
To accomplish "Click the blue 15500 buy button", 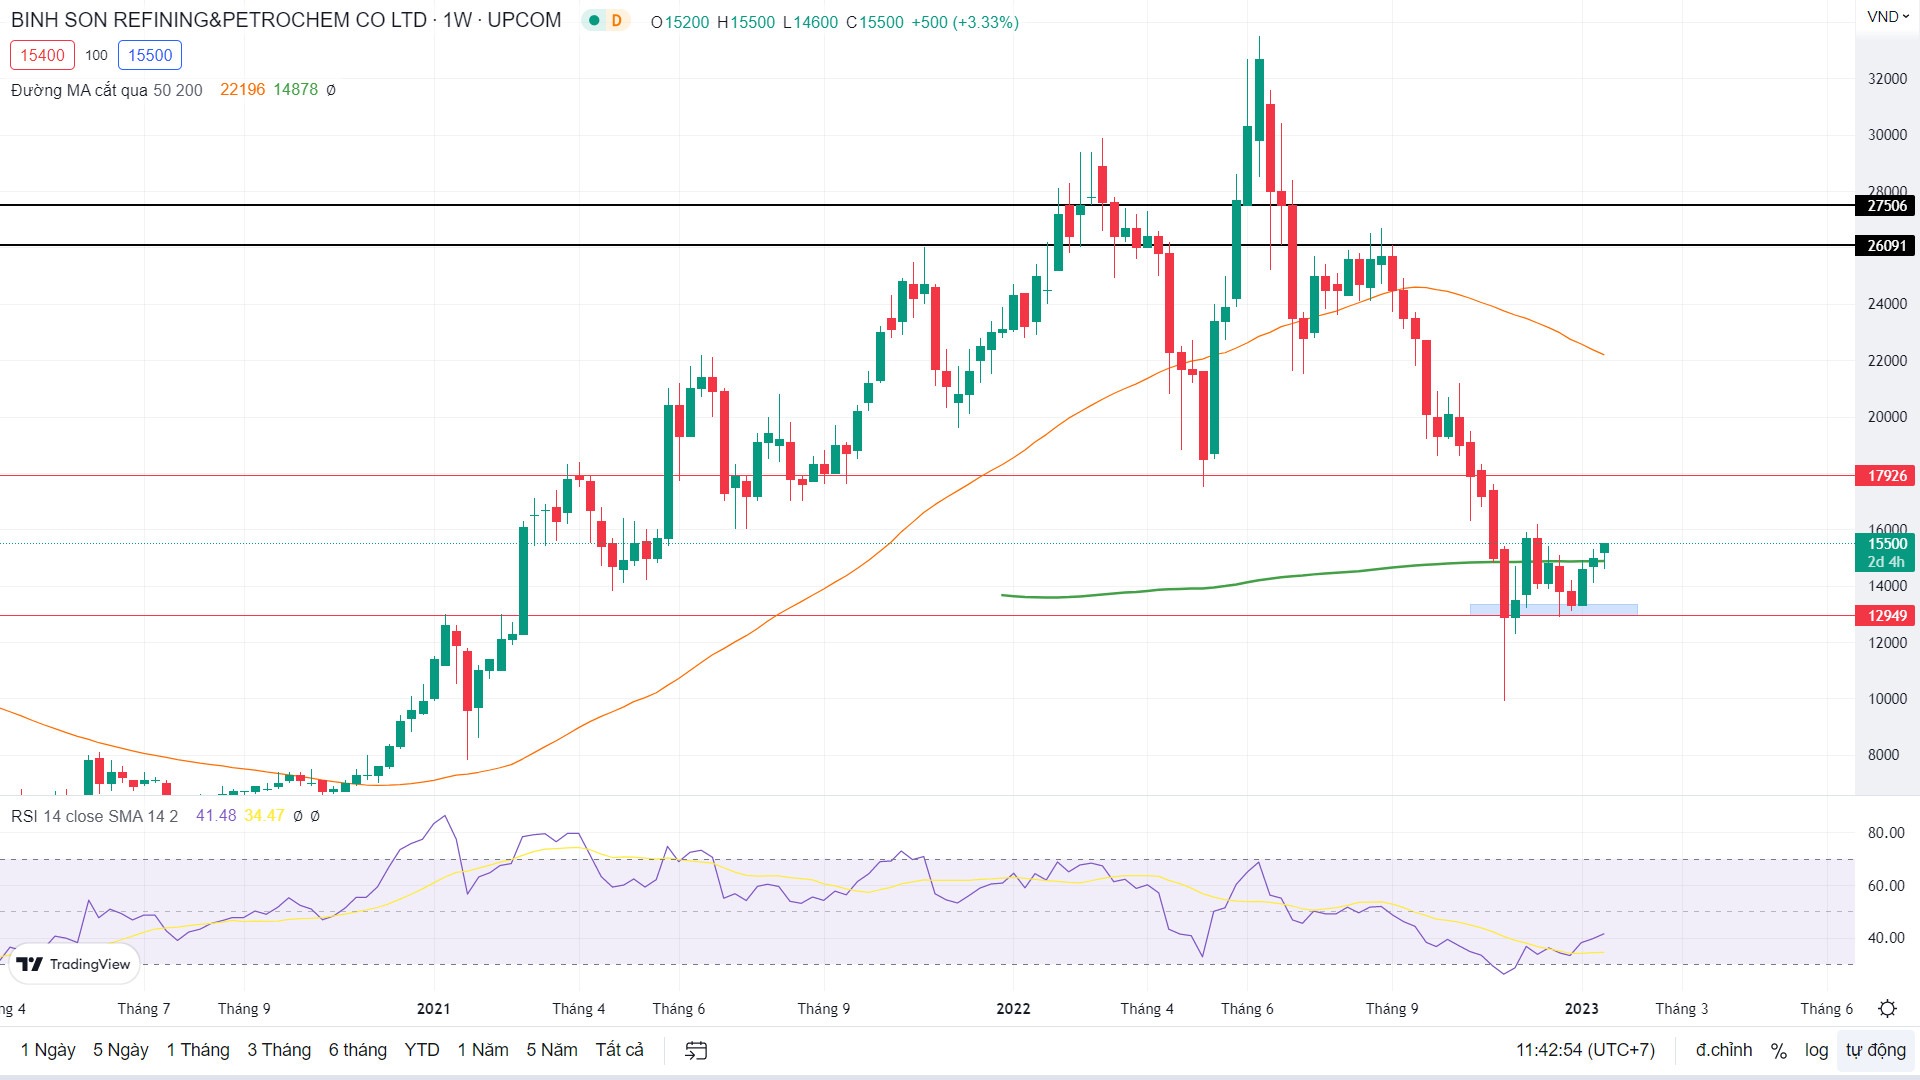I will pyautogui.click(x=150, y=55).
